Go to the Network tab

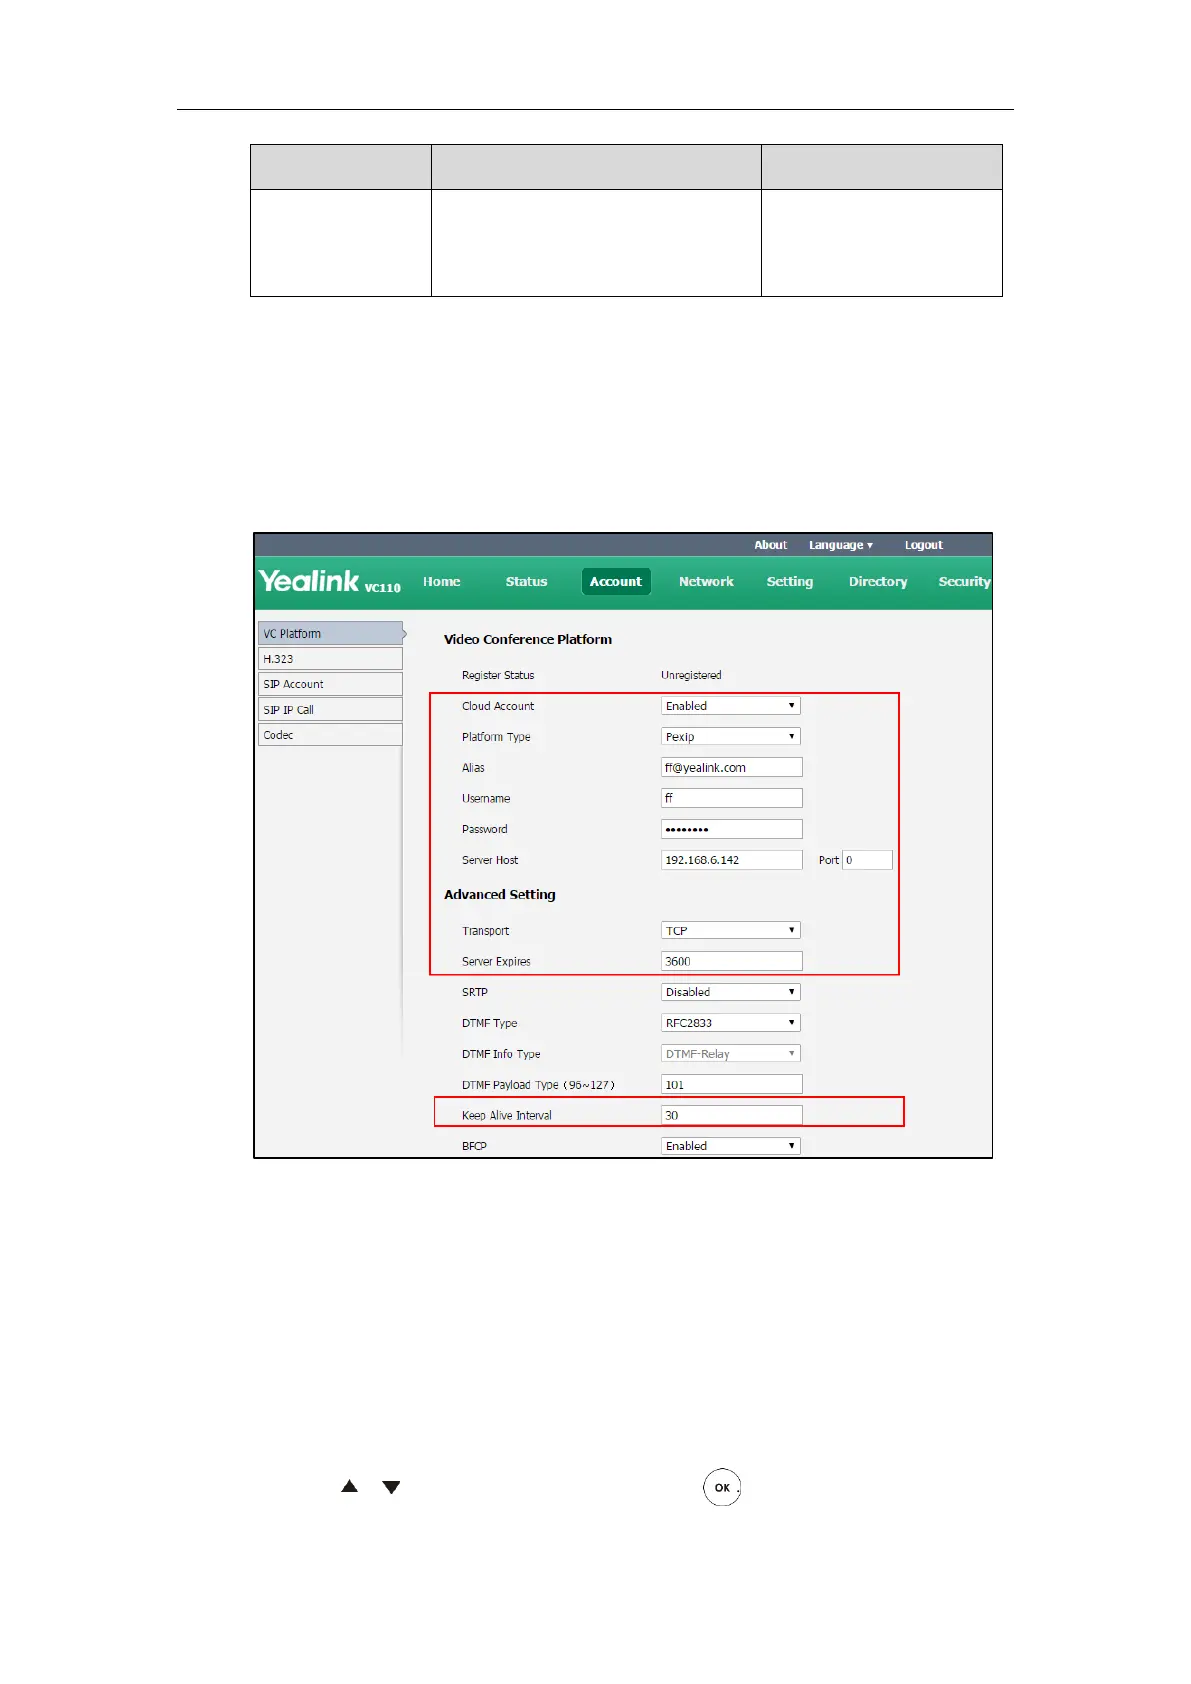pos(706,582)
